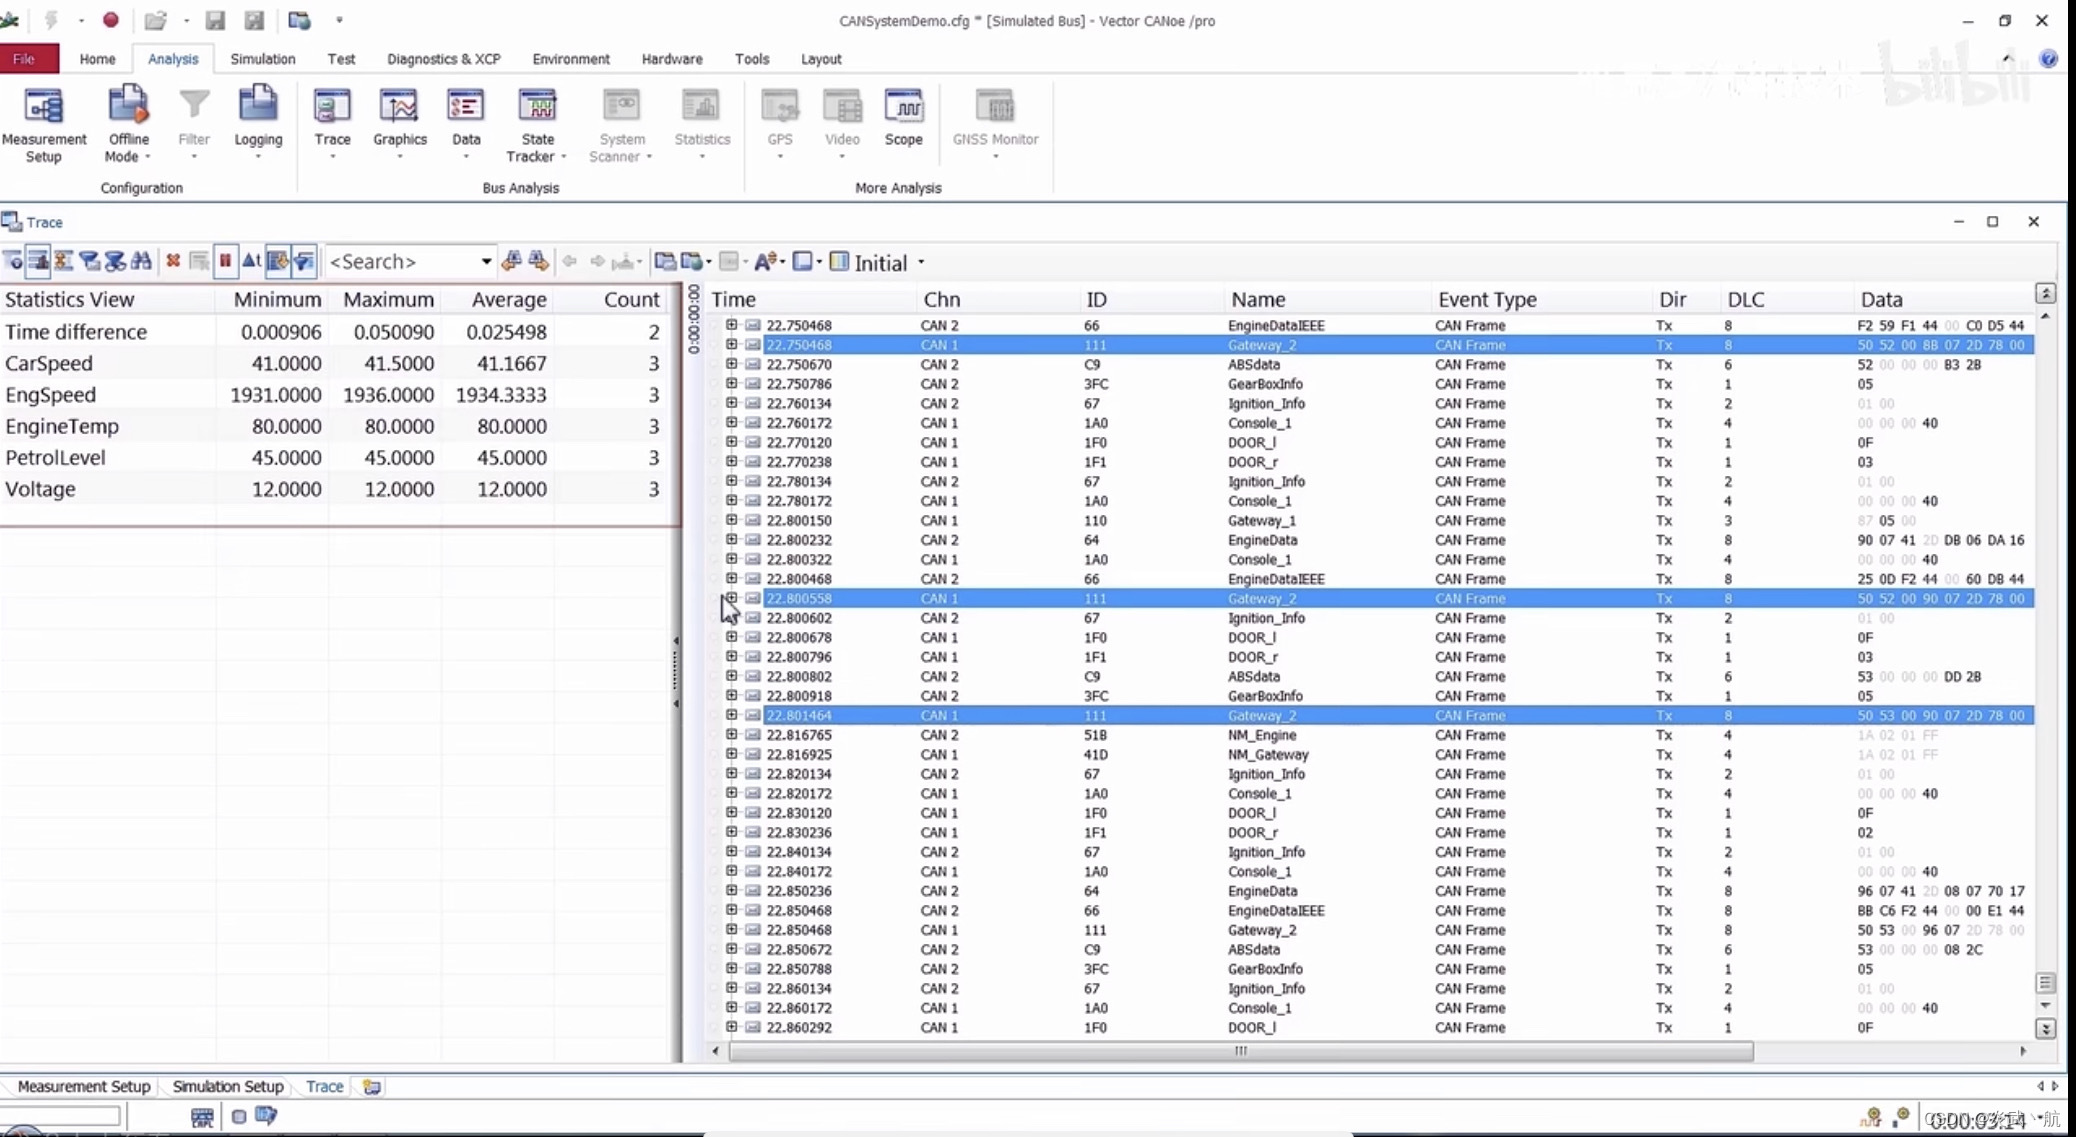Click the red record button in title bar
This screenshot has height=1137, width=2076.
pyautogui.click(x=111, y=20)
